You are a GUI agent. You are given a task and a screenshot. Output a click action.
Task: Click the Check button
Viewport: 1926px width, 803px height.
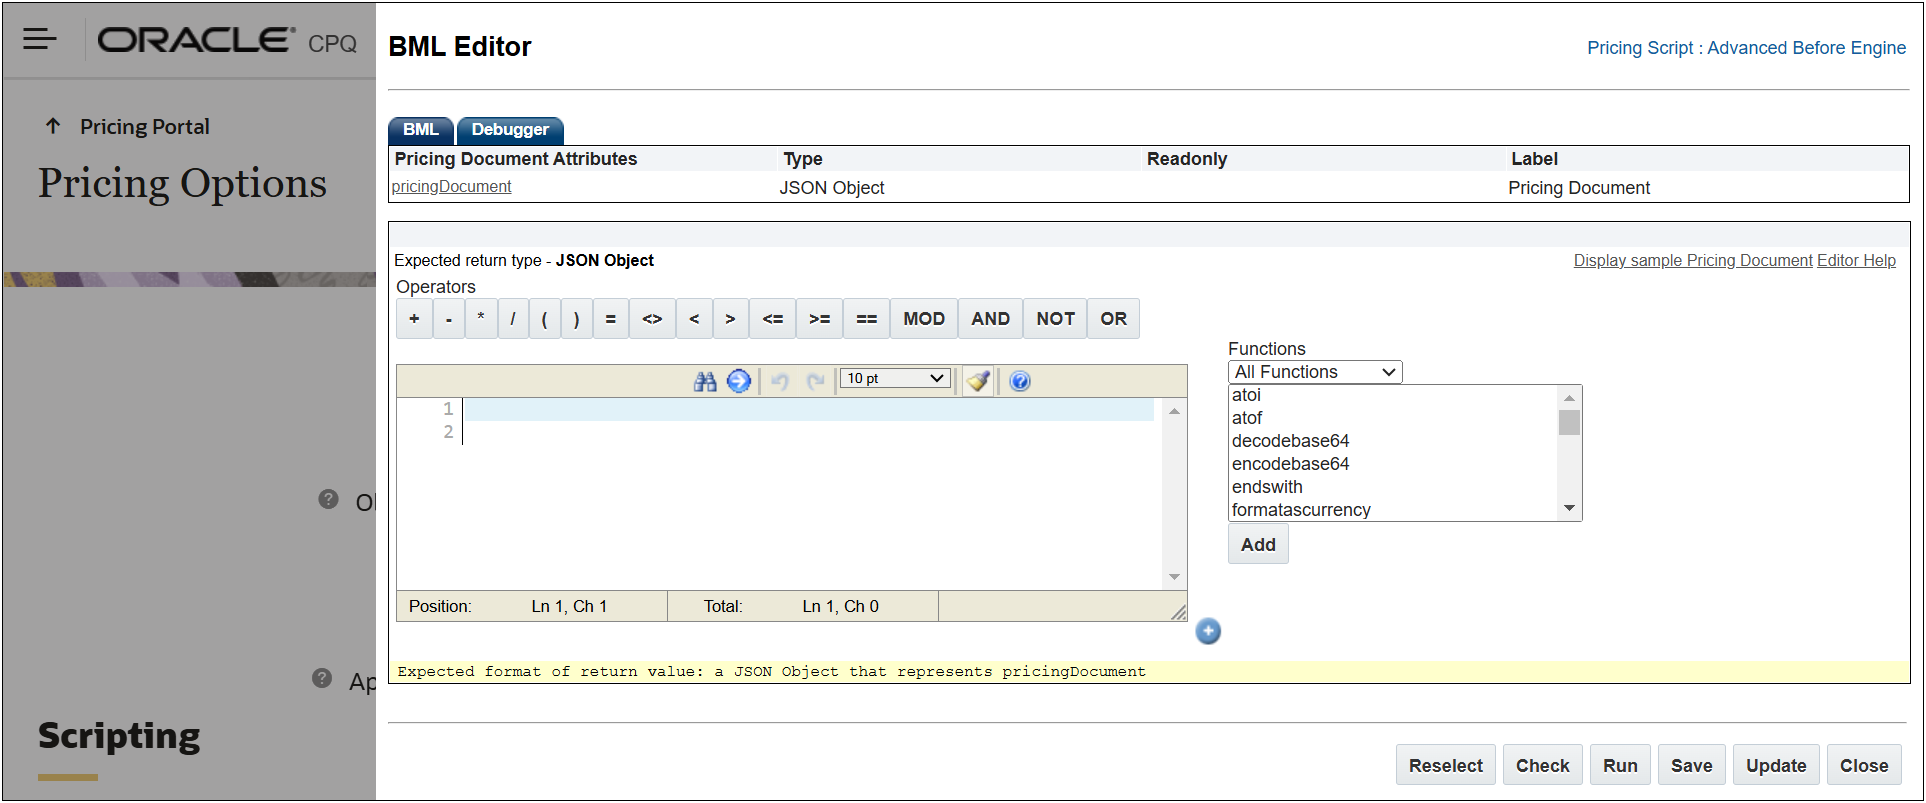1543,766
